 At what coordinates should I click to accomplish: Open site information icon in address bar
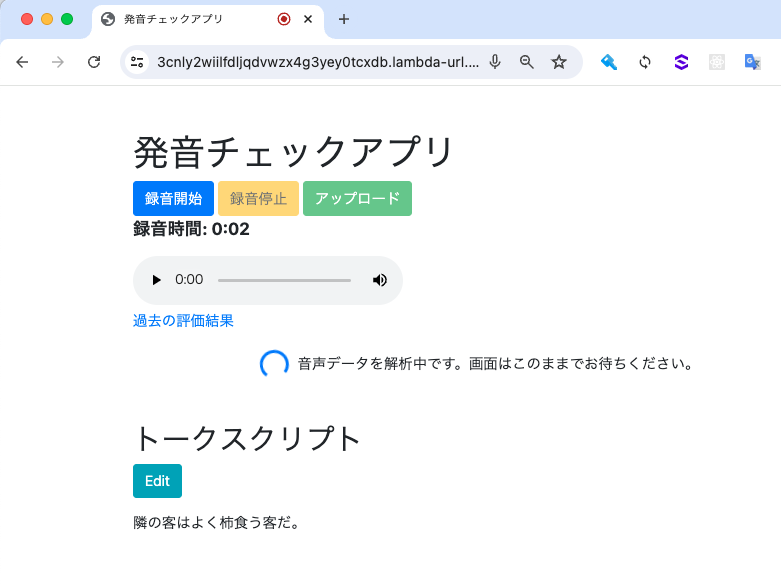(137, 62)
